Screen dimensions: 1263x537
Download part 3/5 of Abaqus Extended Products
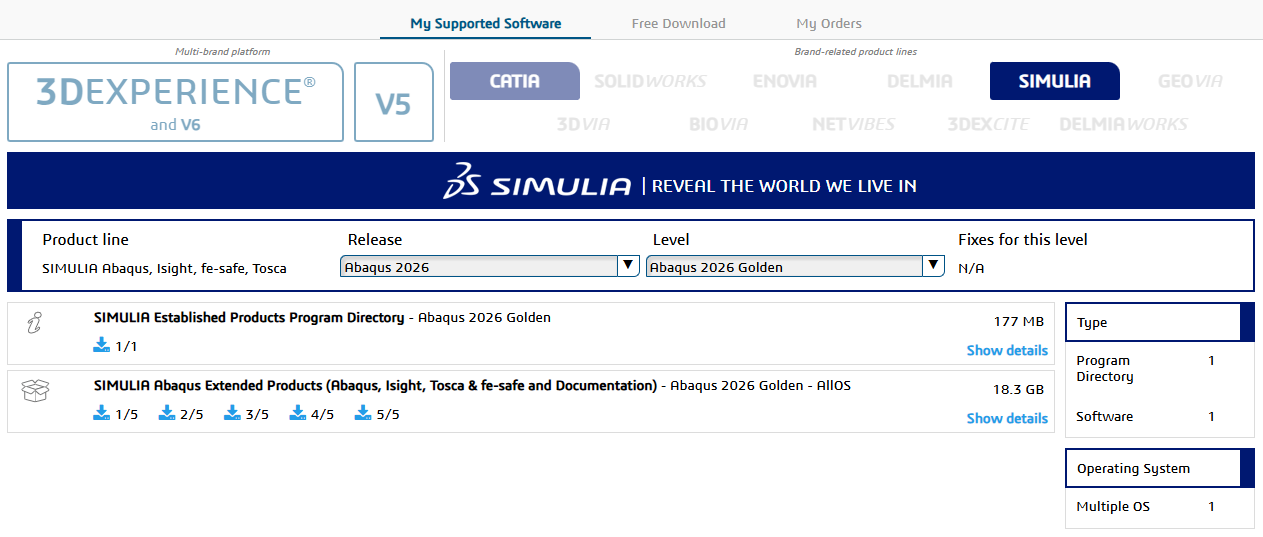coord(245,414)
